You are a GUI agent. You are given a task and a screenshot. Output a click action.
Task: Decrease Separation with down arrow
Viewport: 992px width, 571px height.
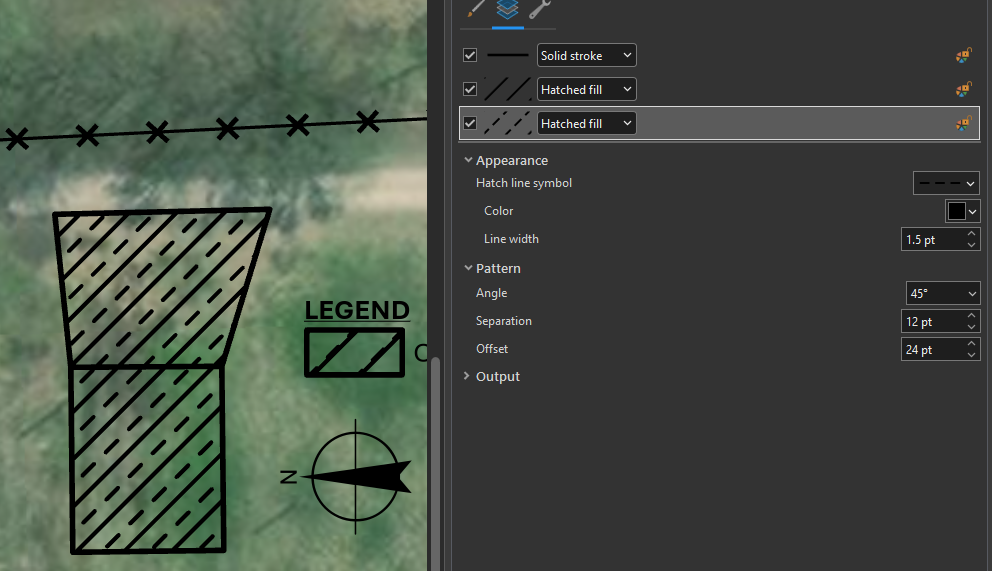point(972,327)
